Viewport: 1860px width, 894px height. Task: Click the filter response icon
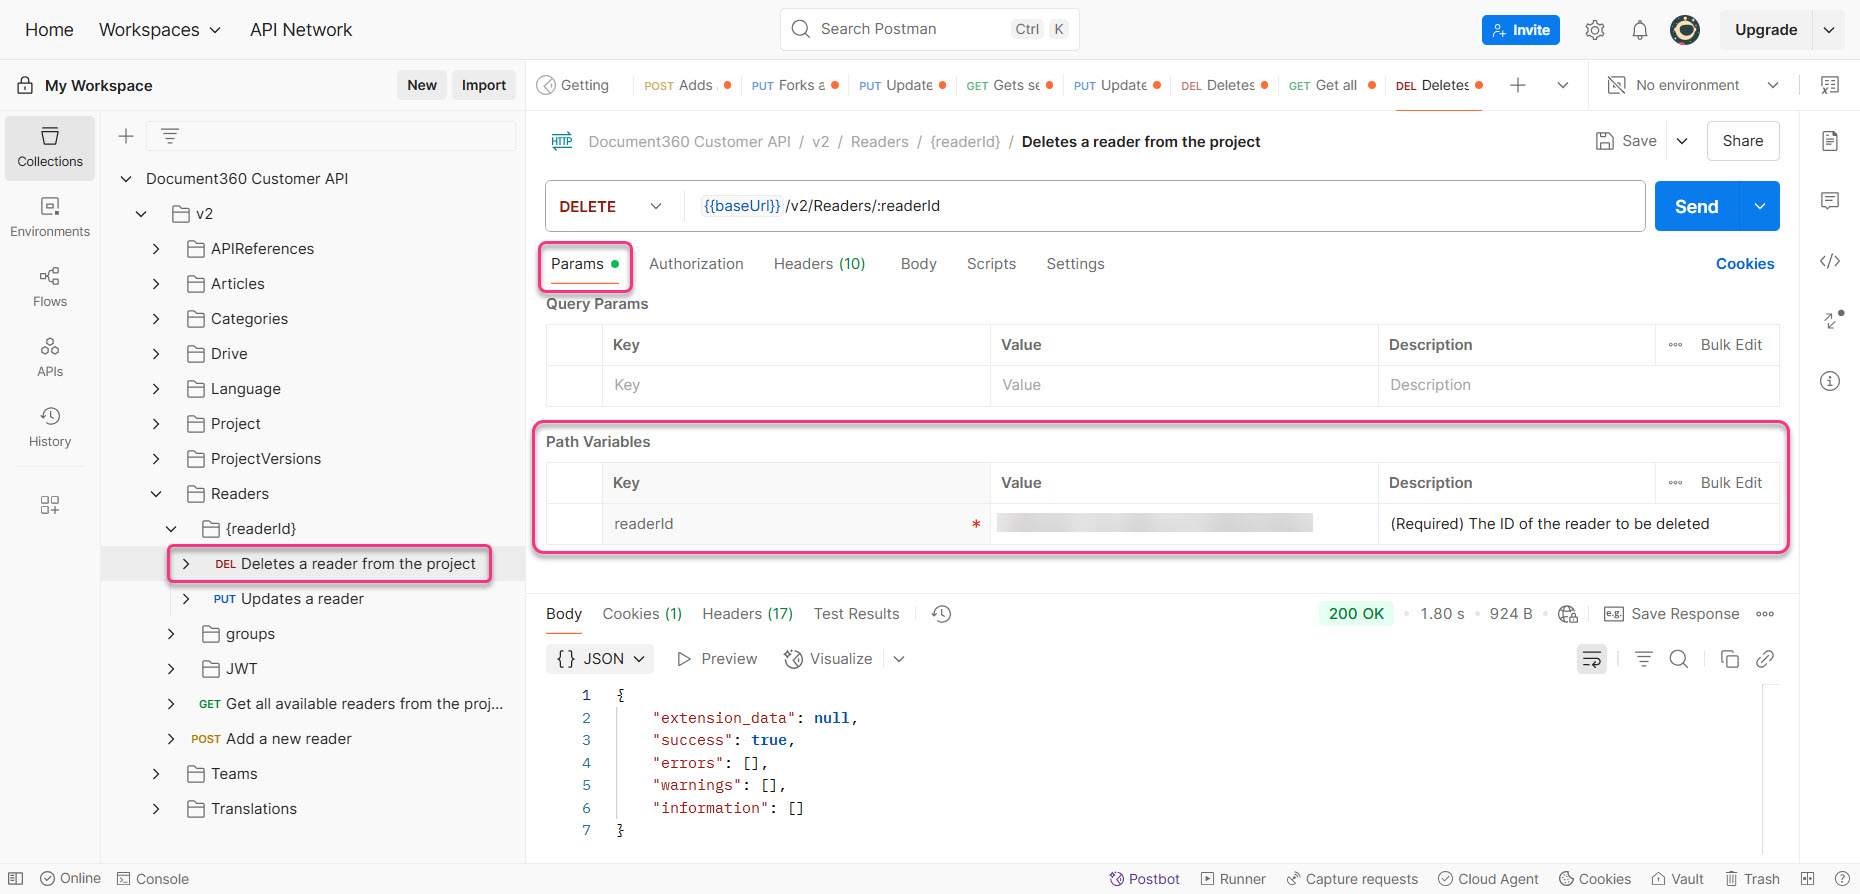(x=1643, y=659)
